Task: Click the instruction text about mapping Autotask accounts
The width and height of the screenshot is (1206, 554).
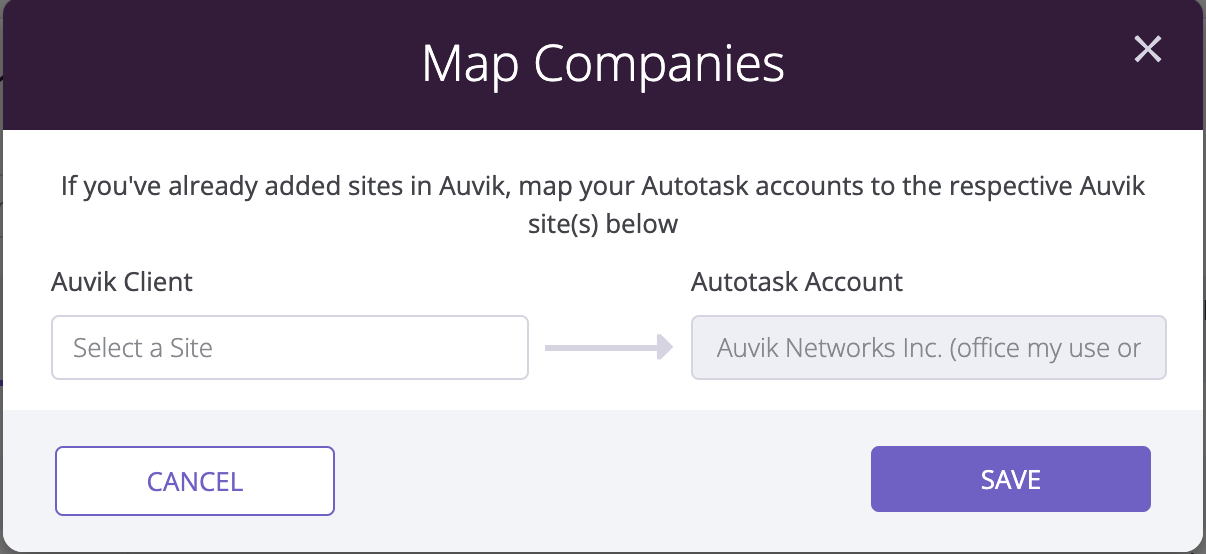Action: pos(603,204)
